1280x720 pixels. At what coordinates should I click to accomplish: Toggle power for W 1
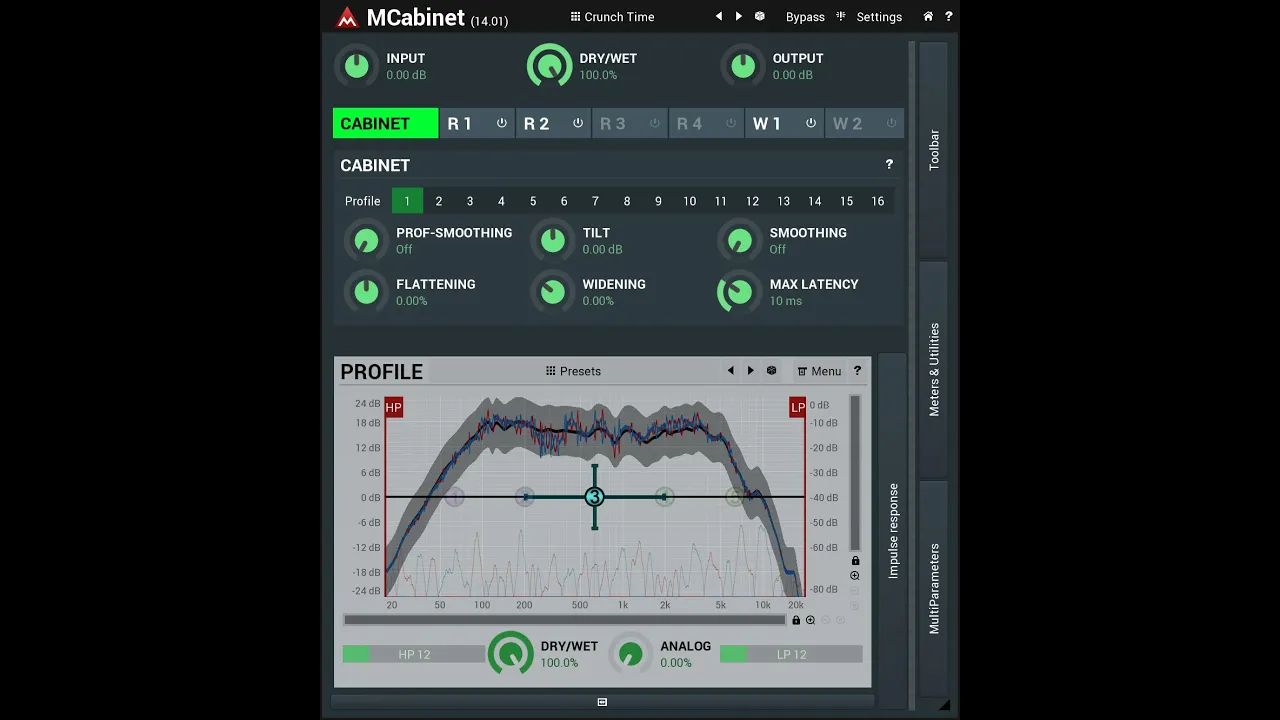click(811, 123)
